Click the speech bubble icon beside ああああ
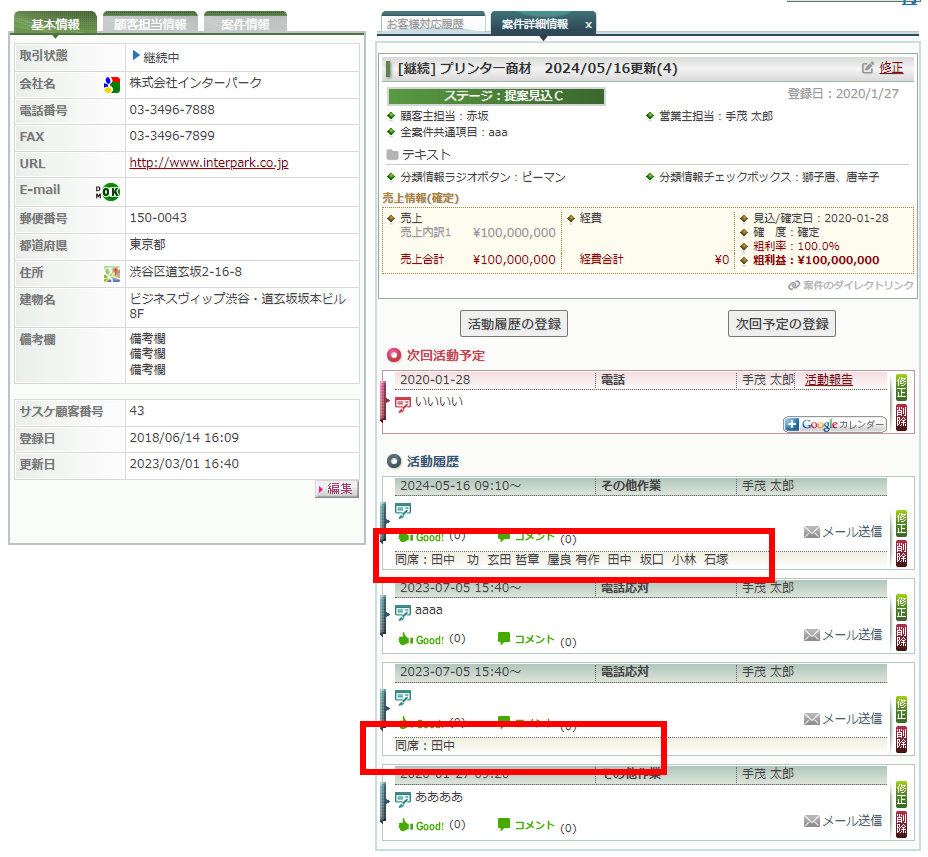The image size is (928, 857). pos(403,798)
